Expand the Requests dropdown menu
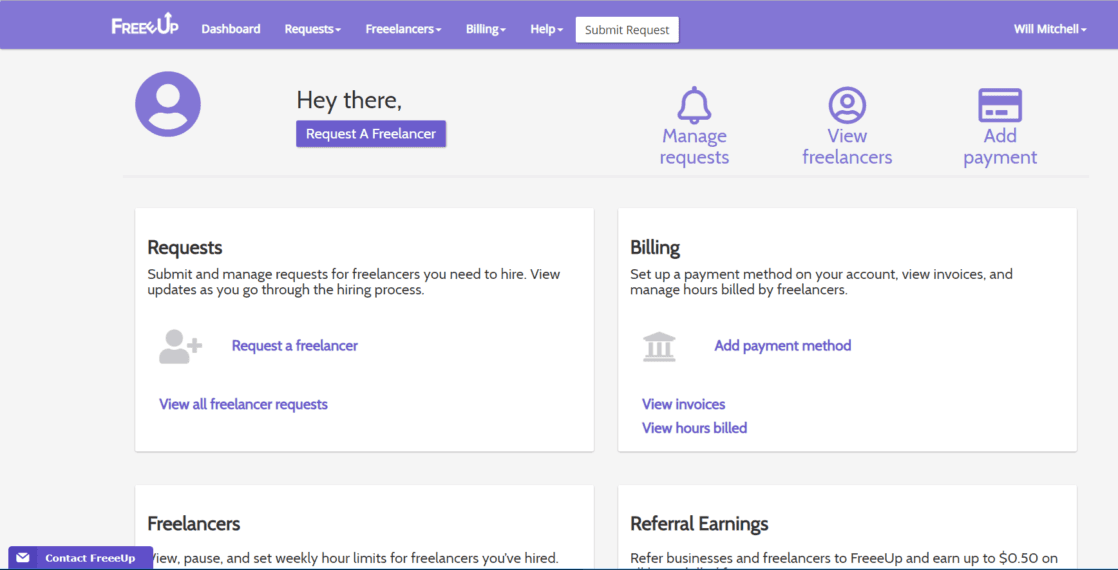The height and width of the screenshot is (570, 1118). [313, 29]
